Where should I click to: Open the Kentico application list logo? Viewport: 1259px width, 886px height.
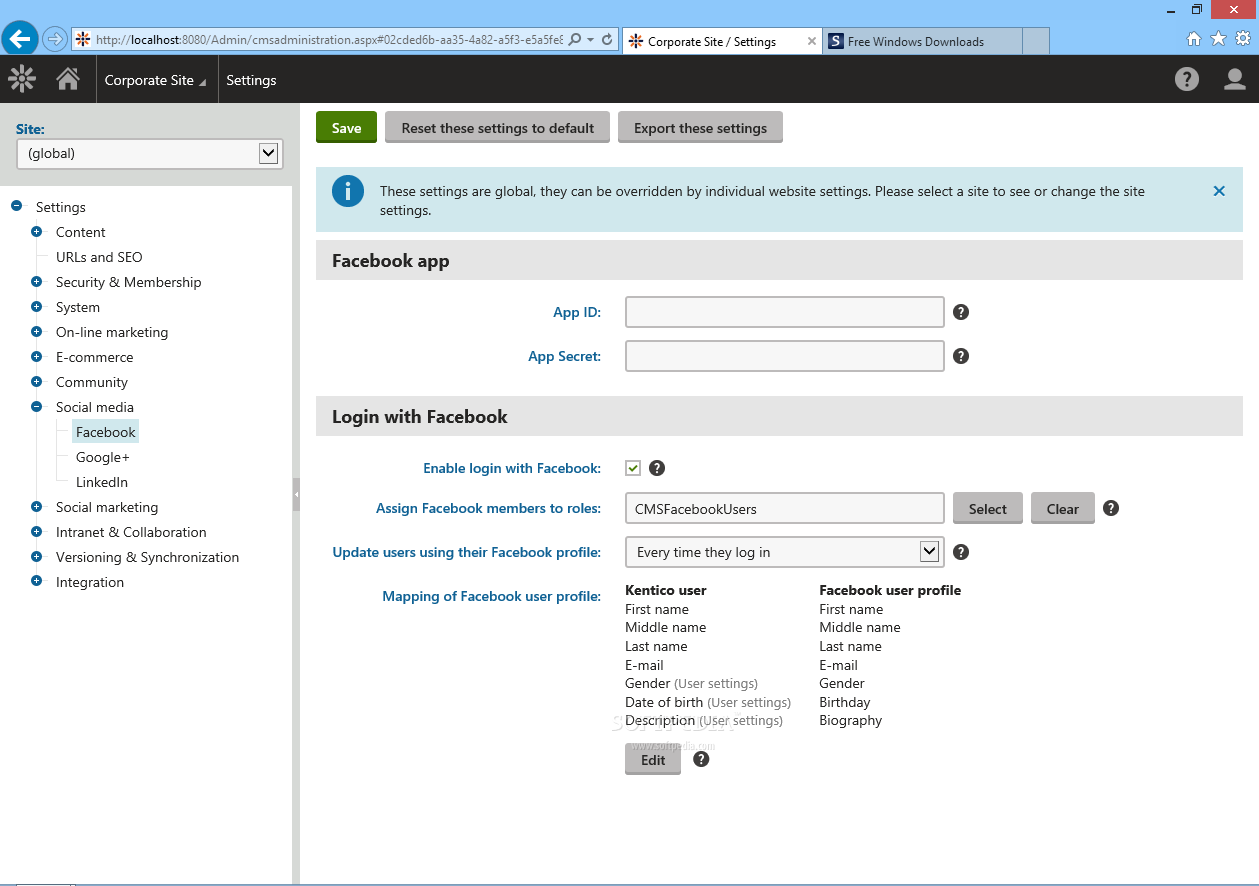click(x=22, y=79)
